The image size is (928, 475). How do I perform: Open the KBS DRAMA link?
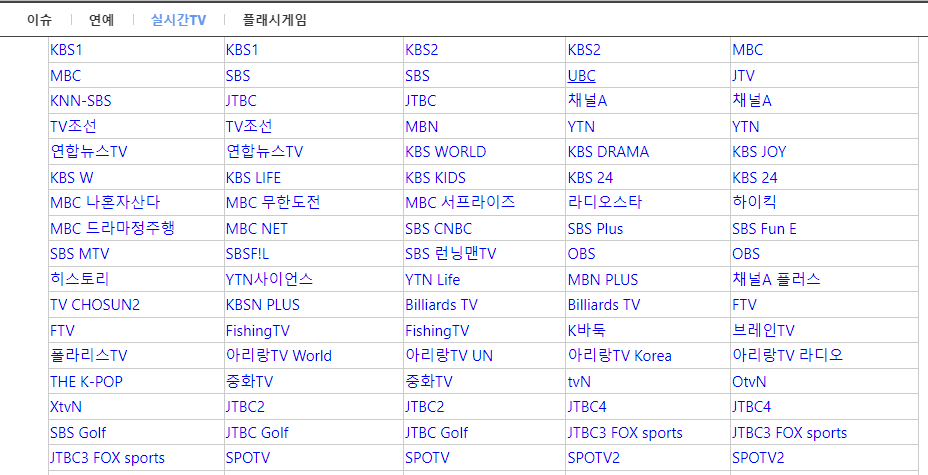point(608,152)
